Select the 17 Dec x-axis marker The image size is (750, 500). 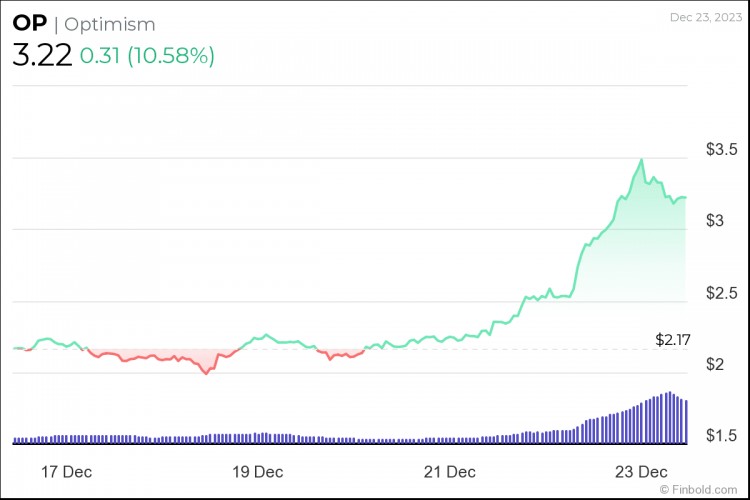(67, 471)
